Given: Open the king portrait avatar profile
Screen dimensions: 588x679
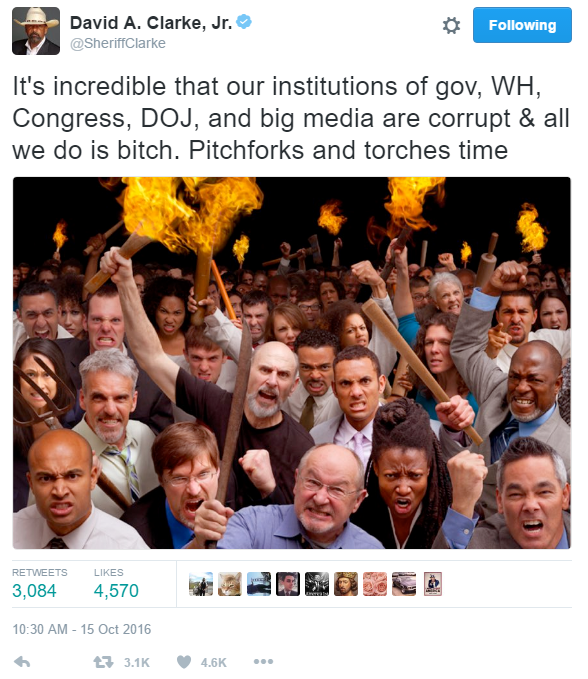Looking at the screenshot, I should [x=346, y=584].
